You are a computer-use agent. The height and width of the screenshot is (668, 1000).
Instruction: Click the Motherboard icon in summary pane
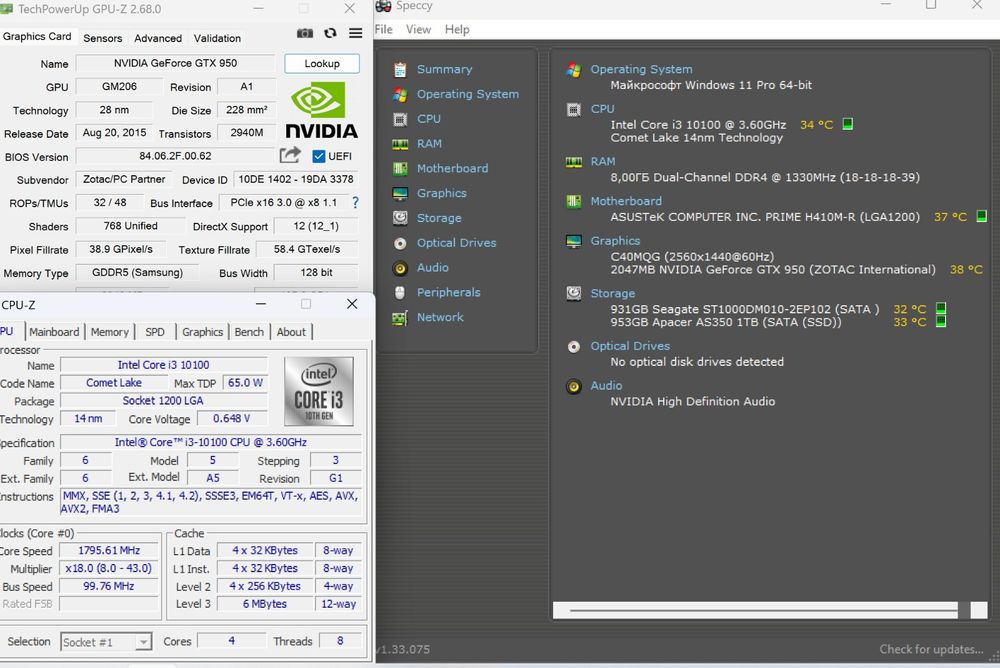coord(573,202)
